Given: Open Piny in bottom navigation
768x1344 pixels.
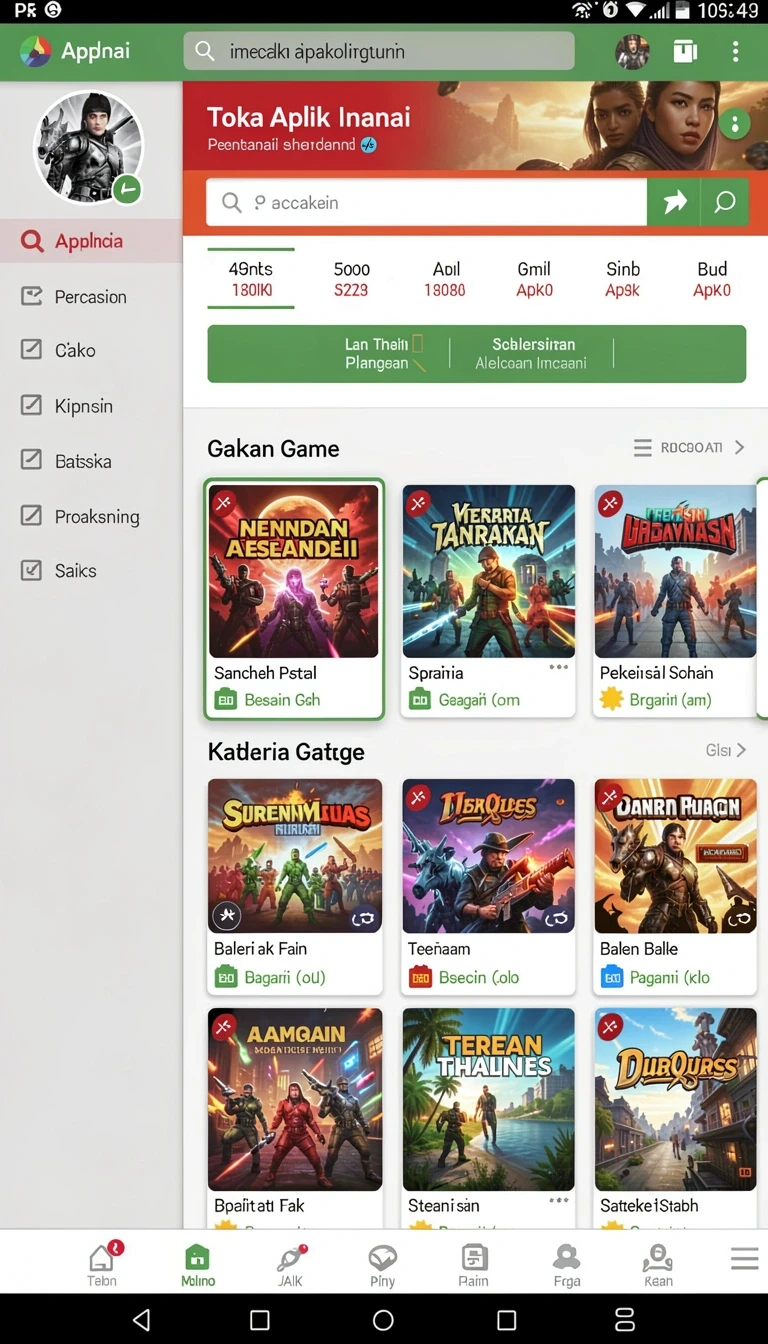Looking at the screenshot, I should 382,1264.
